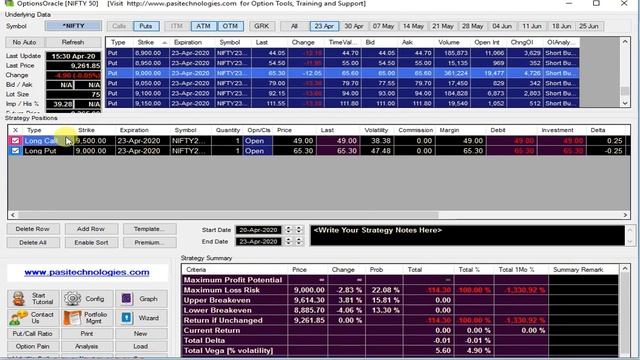Open the Long Call type dropdown
The image size is (640, 360).
[x=48, y=141]
